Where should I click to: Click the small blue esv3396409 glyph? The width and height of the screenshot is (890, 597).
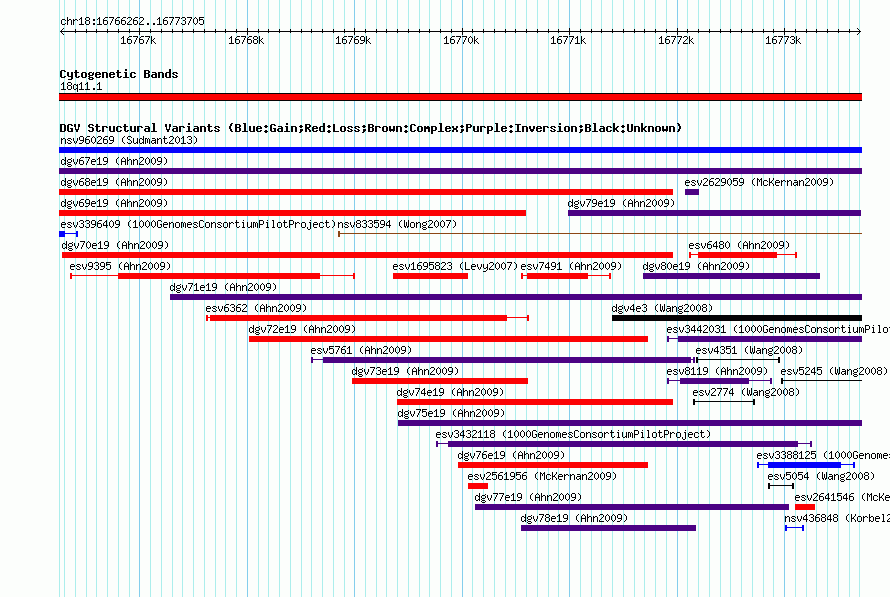point(68,234)
